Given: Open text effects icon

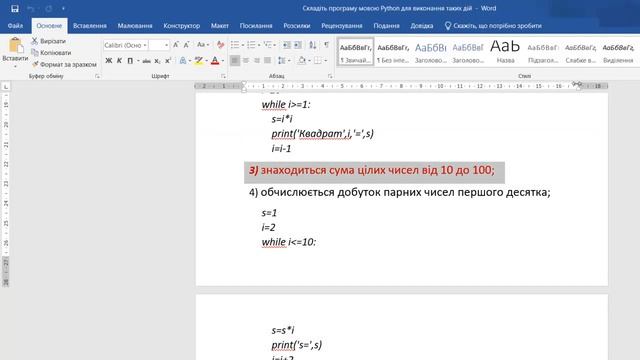Looking at the screenshot, I should (183, 61).
